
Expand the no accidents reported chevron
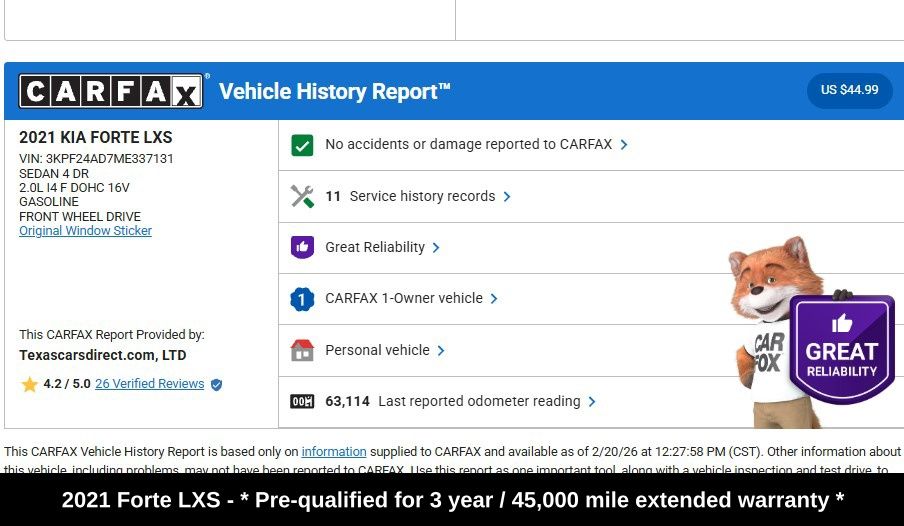(624, 145)
